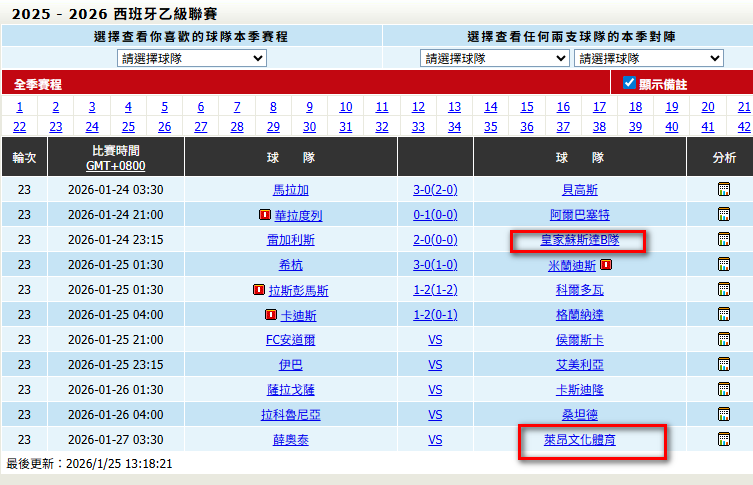
Task: Click analysis icon for 雷加利斯 match row
Action: (724, 239)
